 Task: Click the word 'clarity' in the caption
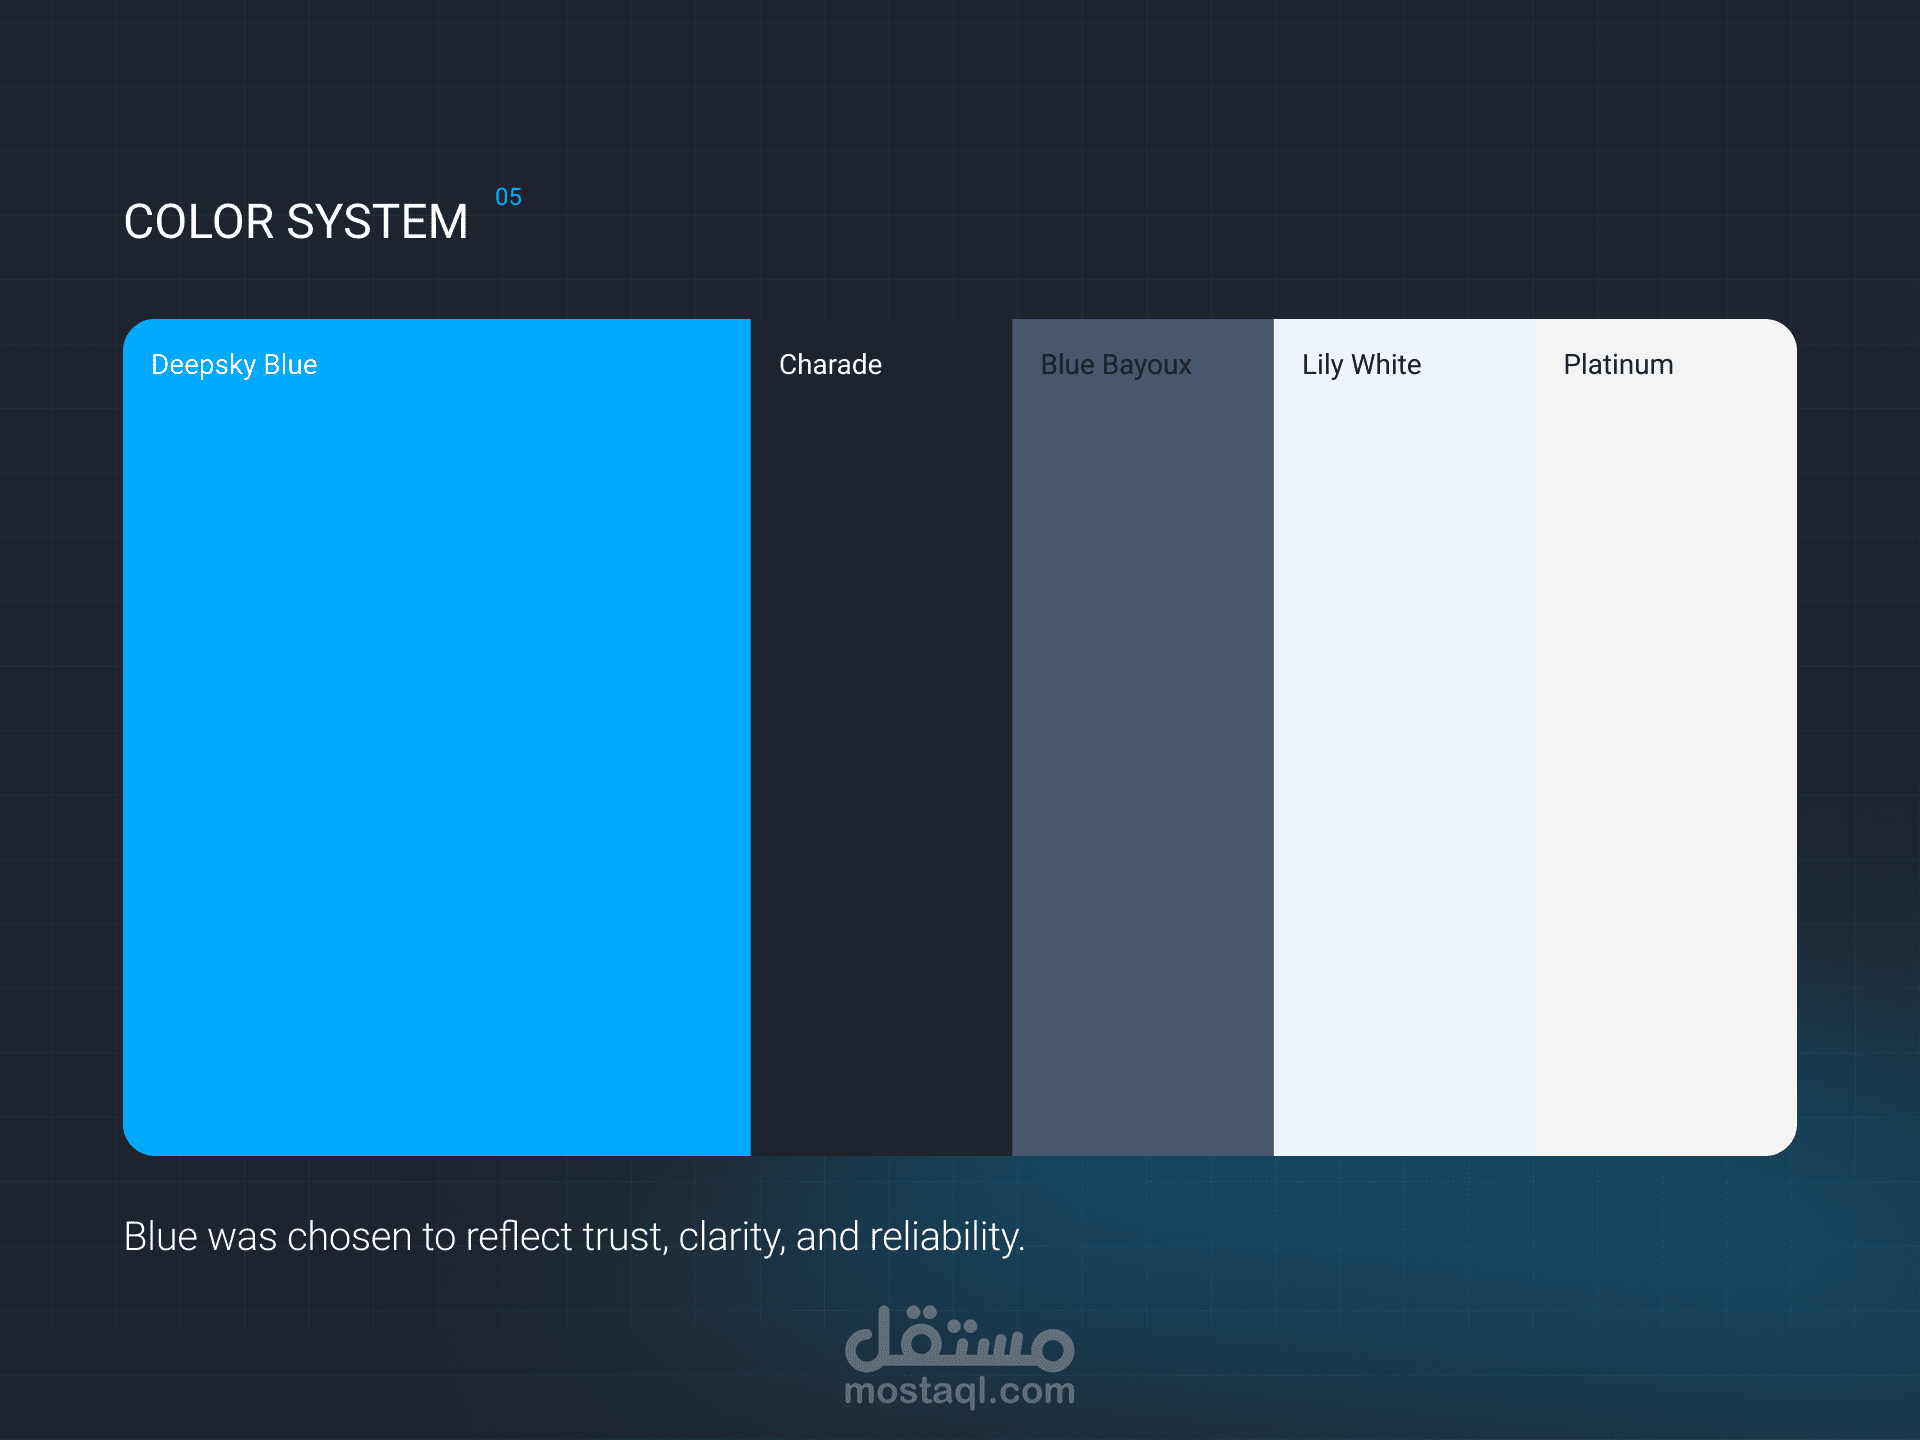click(731, 1237)
